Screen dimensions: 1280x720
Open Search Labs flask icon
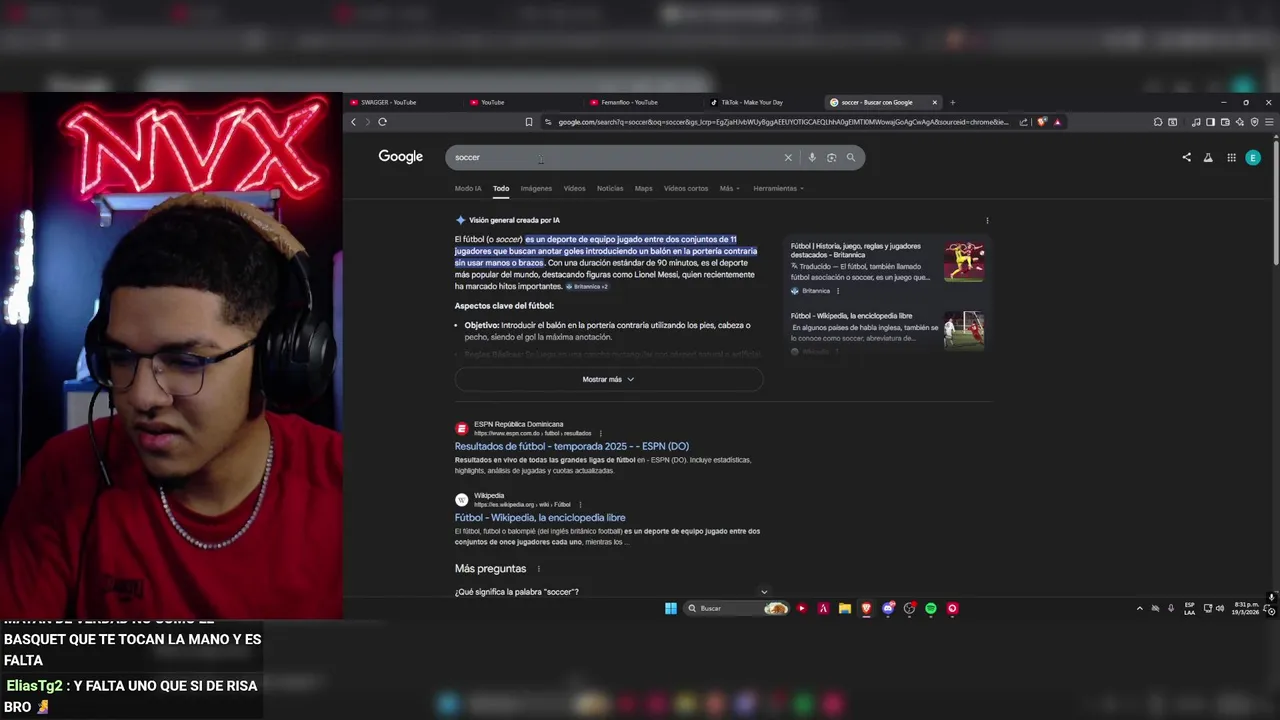click(1208, 157)
